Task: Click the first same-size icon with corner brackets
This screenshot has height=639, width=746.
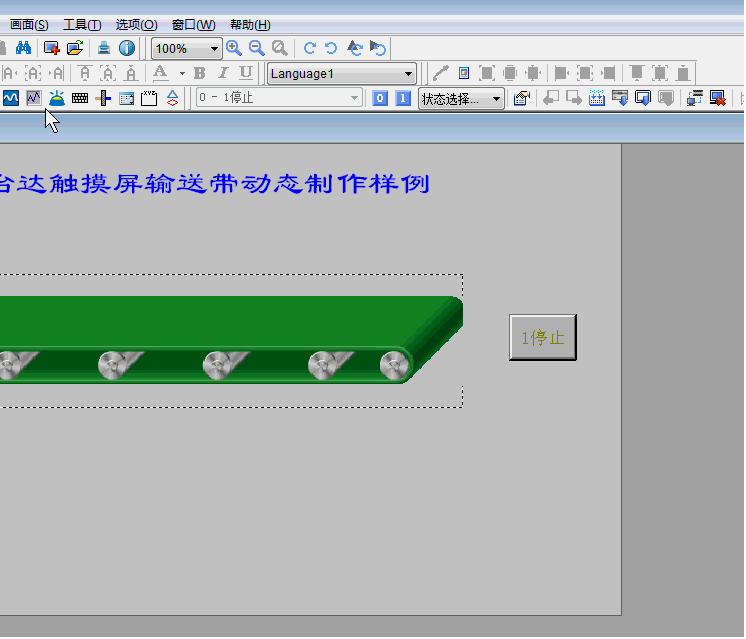Action: (486, 73)
